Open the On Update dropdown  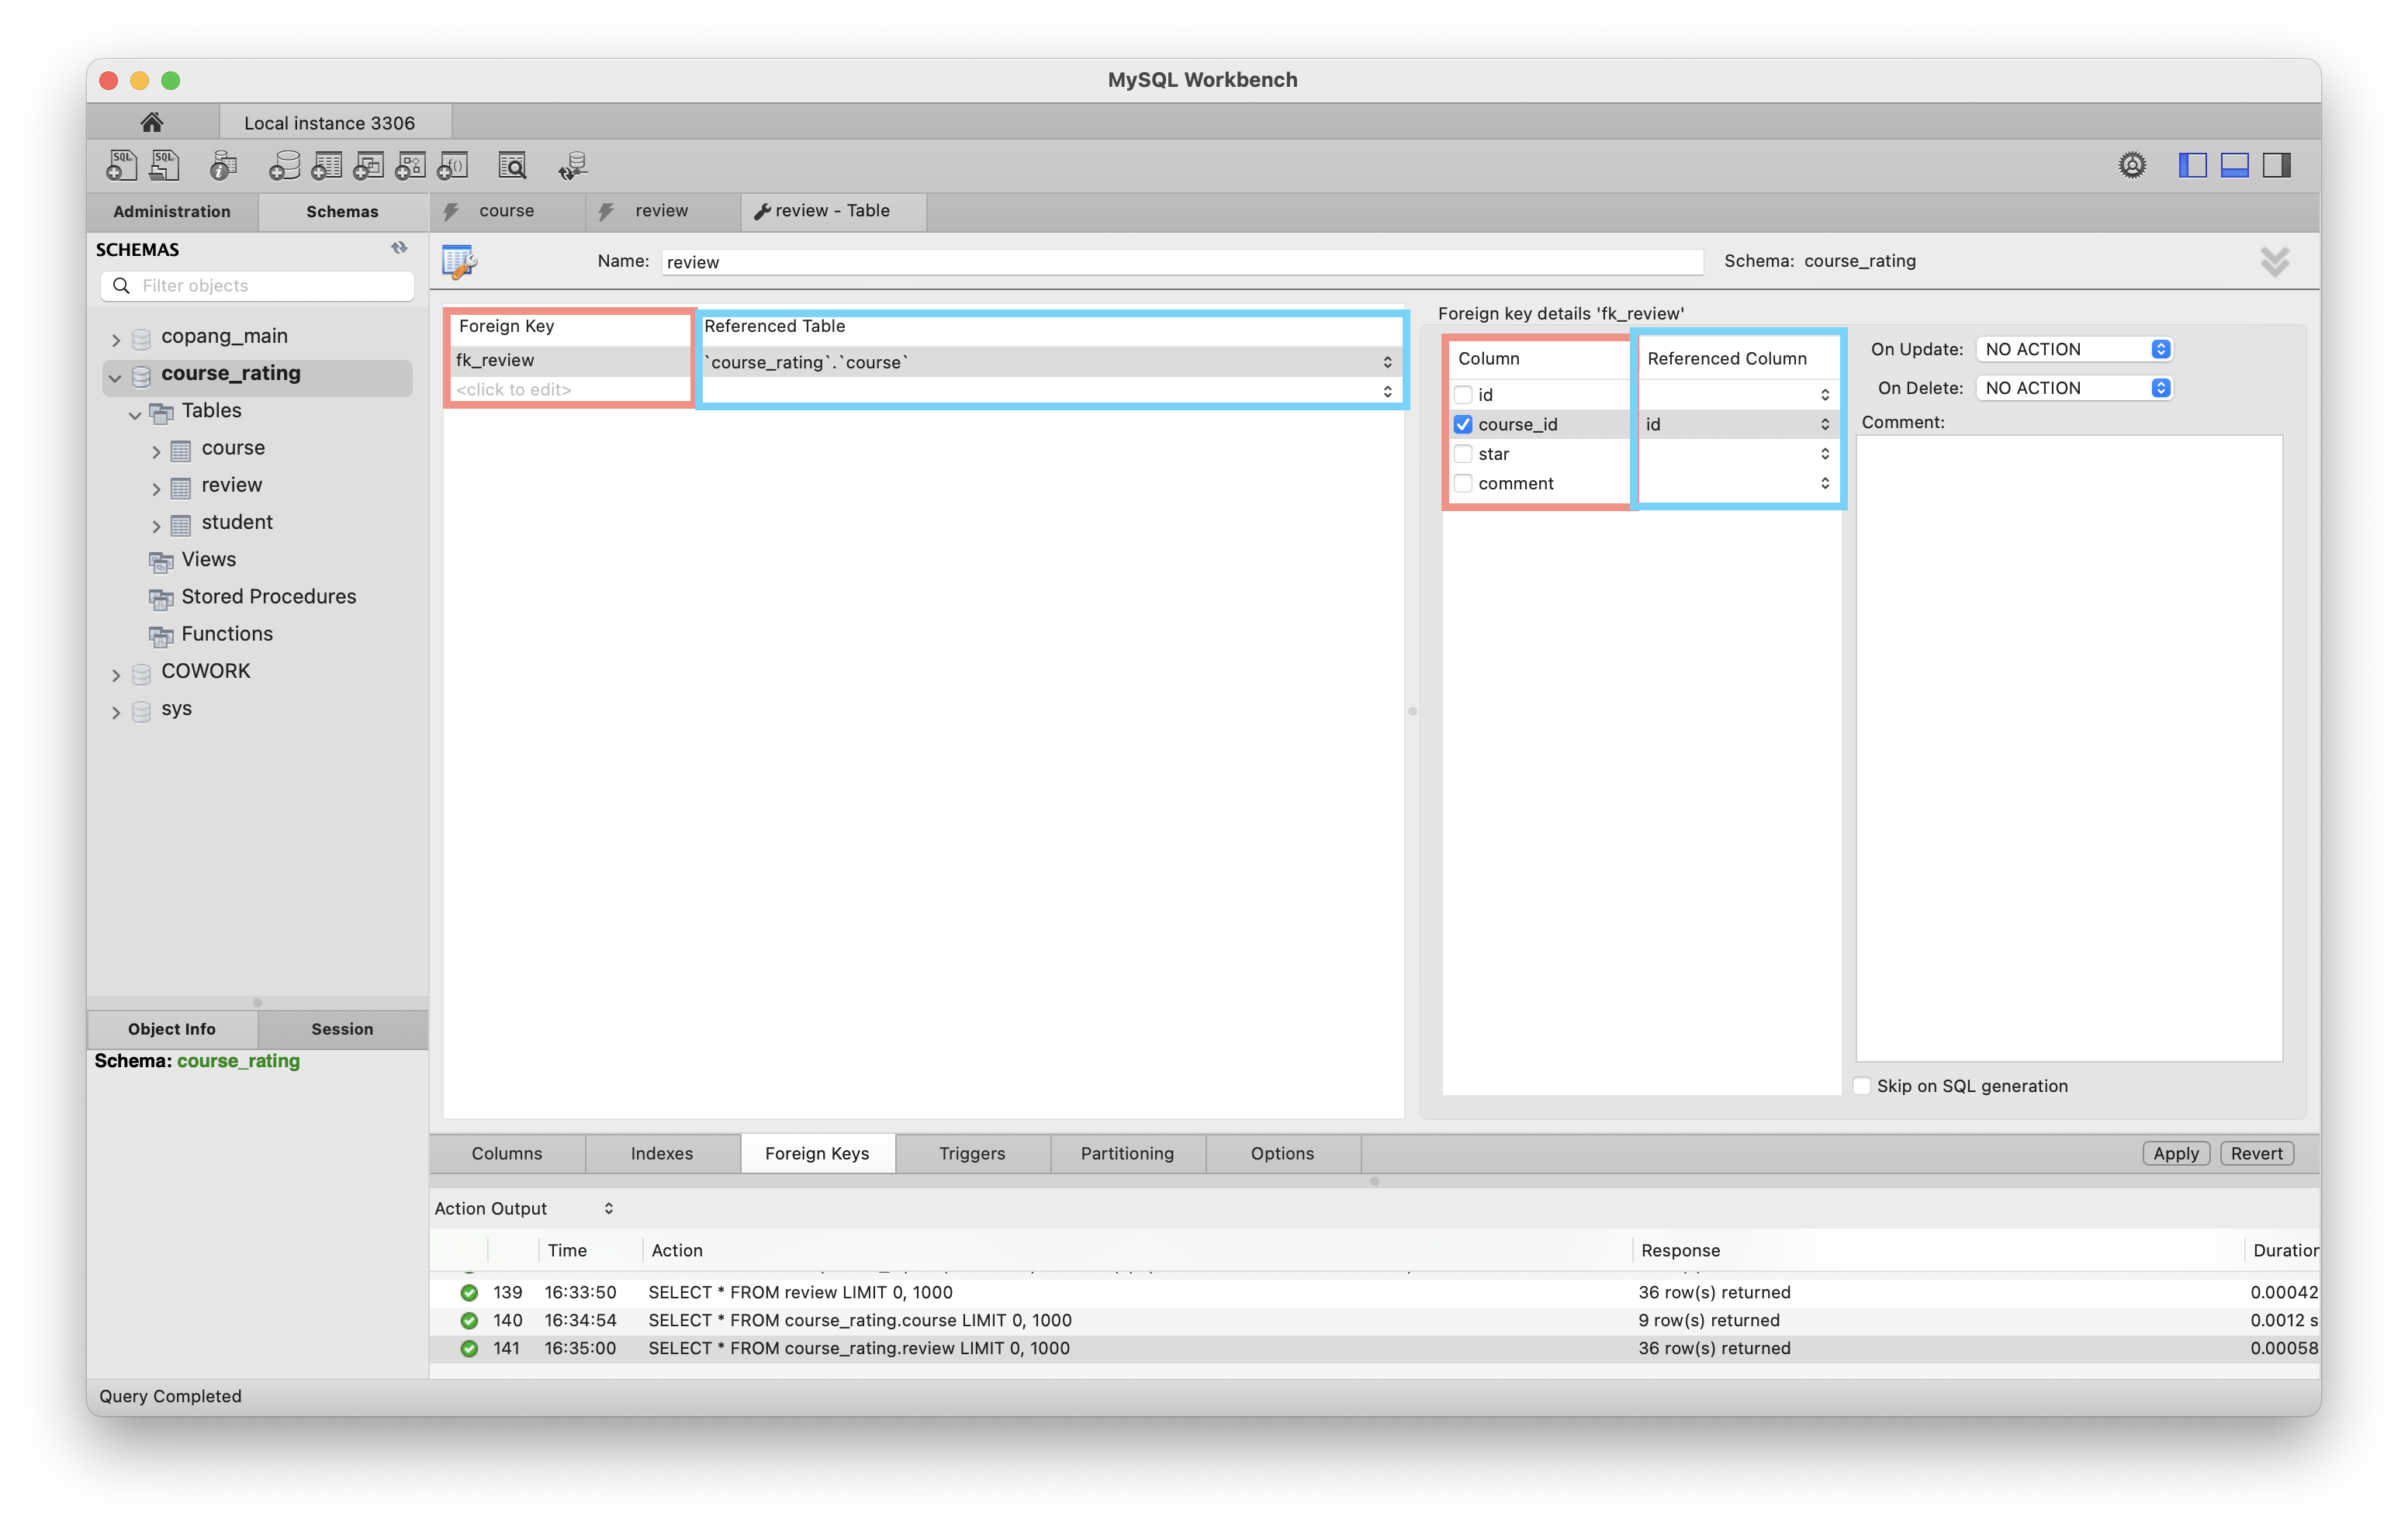(2074, 349)
